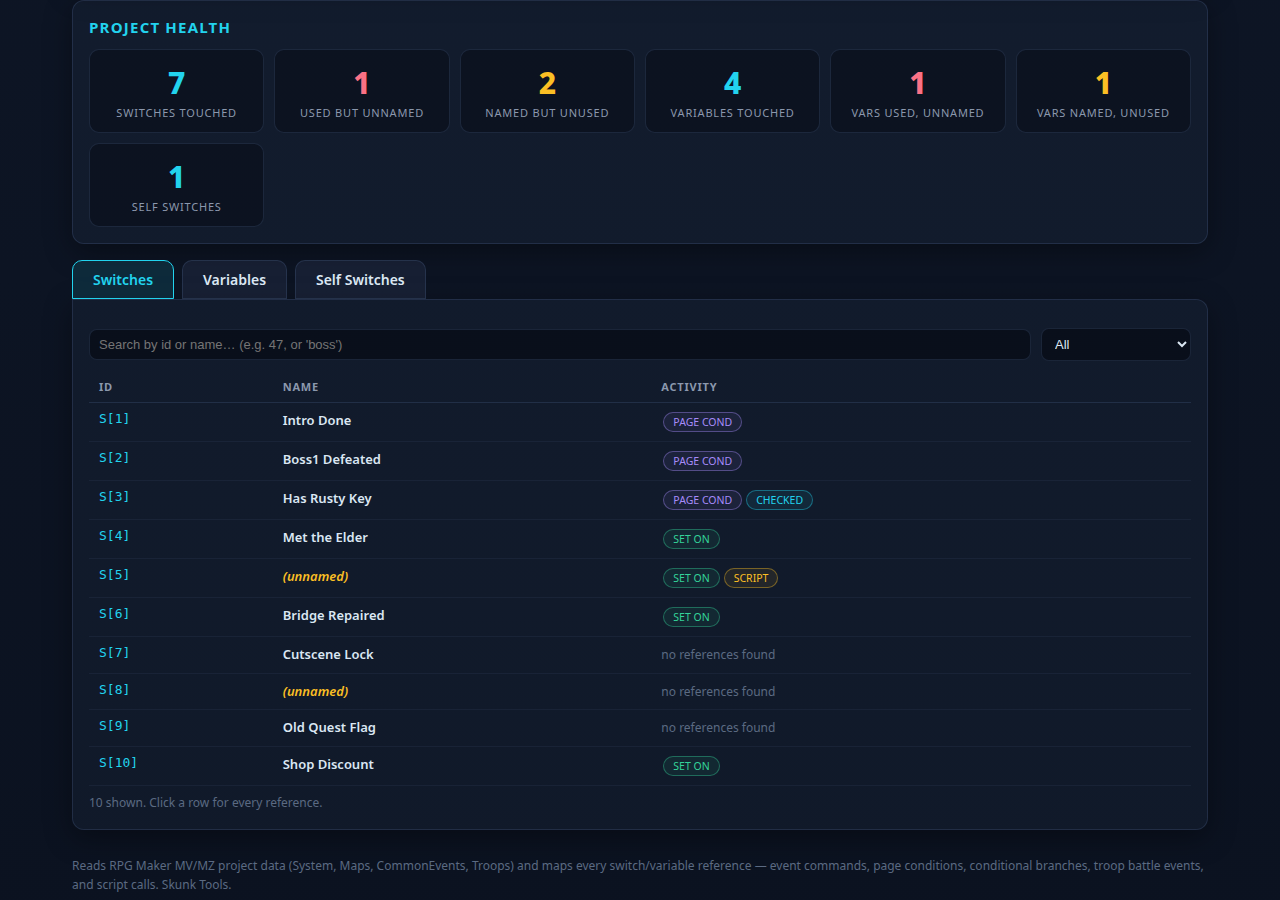Click the Self Switches count card
Screen dimensions: 1280x900
tap(176, 185)
